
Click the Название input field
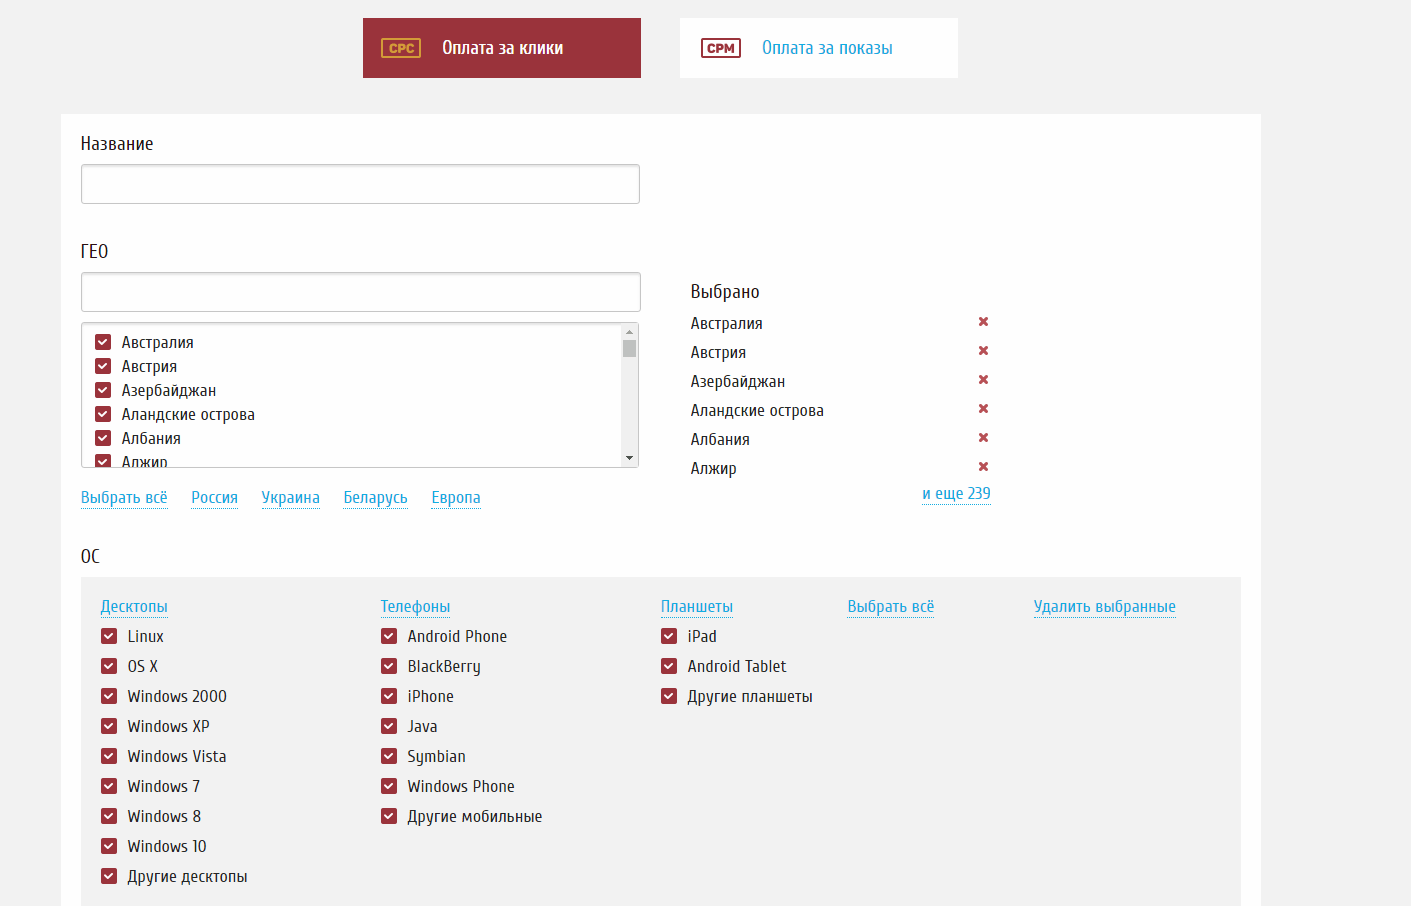360,184
